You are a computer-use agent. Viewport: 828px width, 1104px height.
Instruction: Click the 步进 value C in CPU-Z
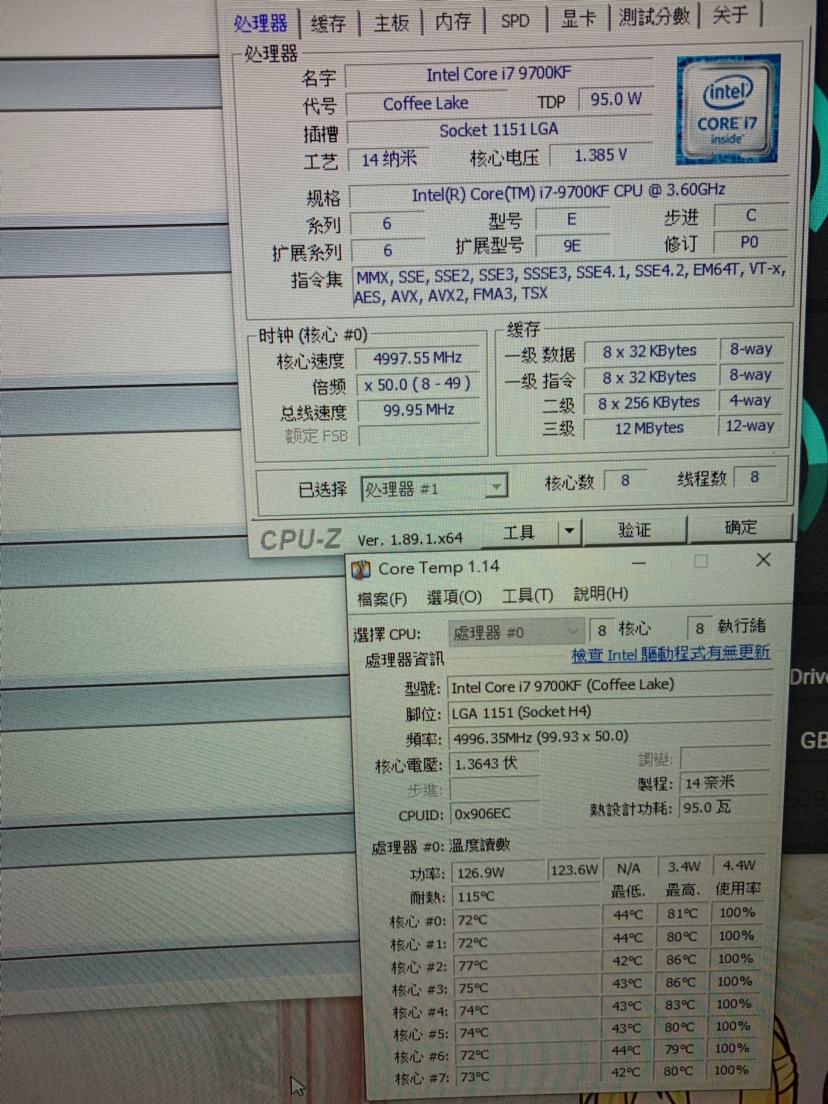coord(751,215)
